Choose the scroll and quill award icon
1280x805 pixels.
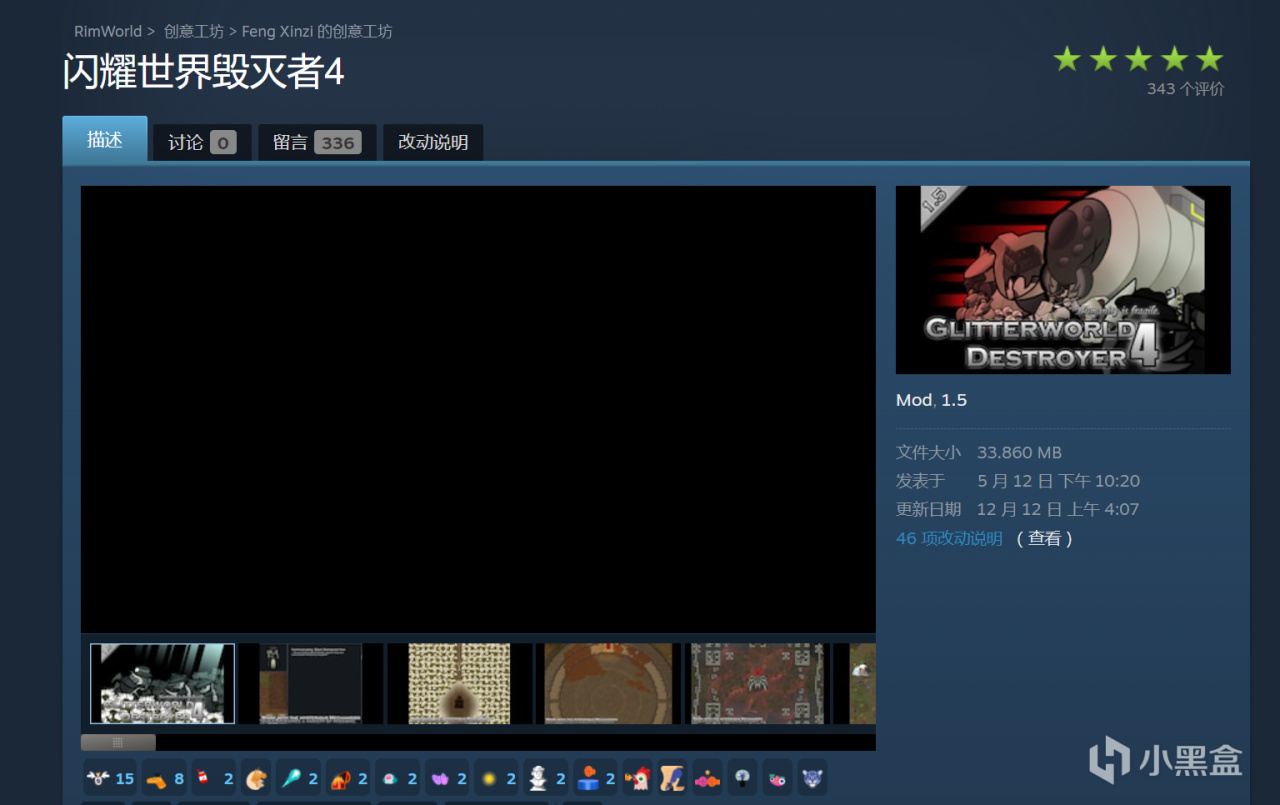pos(672,778)
